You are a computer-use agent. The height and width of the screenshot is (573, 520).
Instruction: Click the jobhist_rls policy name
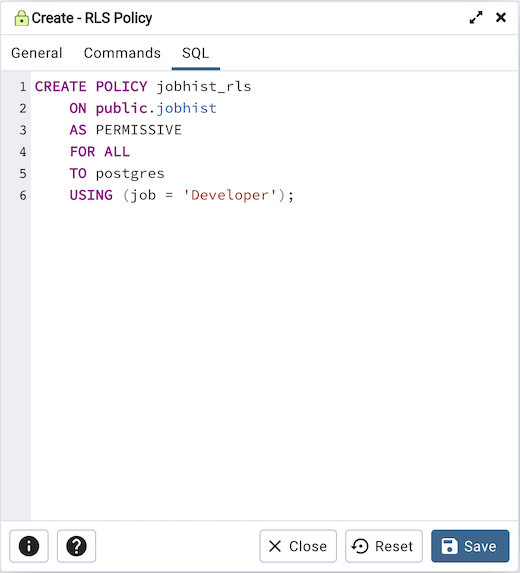pos(204,87)
